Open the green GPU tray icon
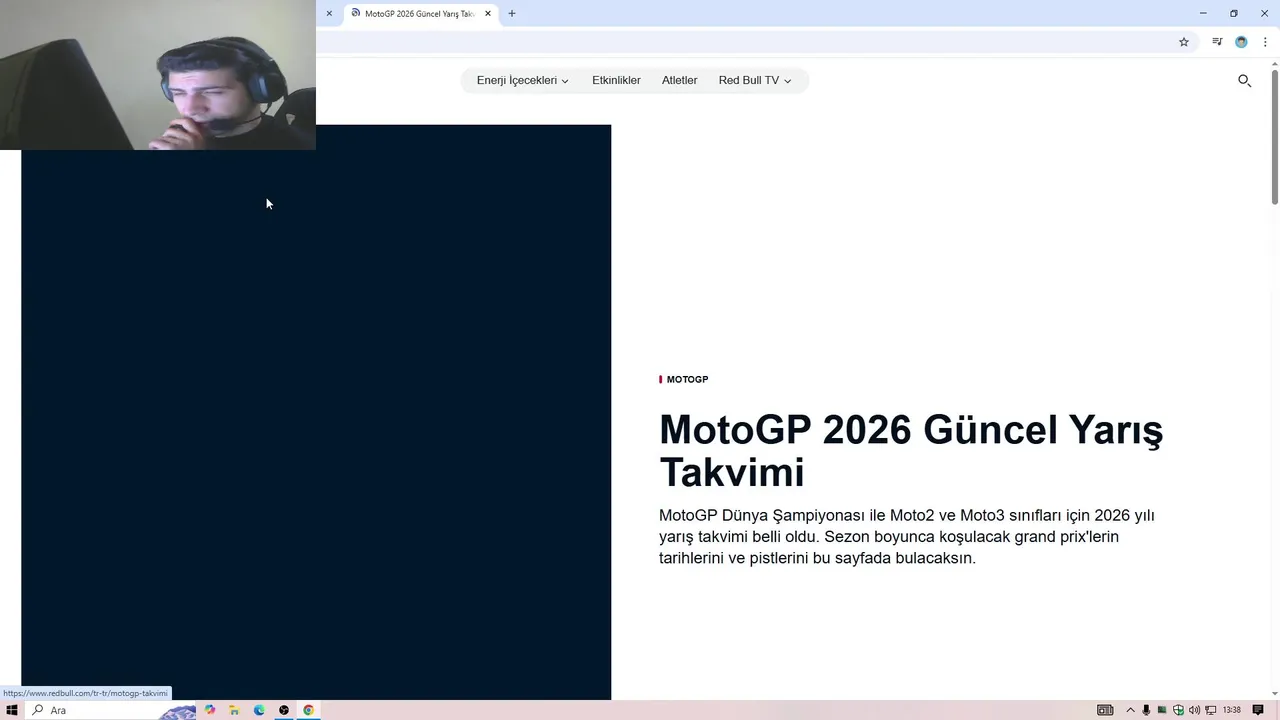1280x720 pixels. 1162,710
